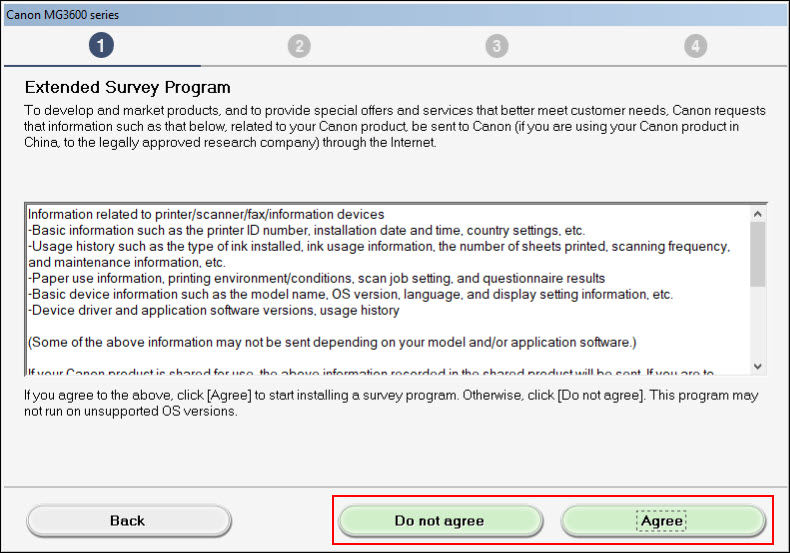This screenshot has height=553, width=790.
Task: Click the line 'Information related to printer/scanner/fax/information devices'
Action: 206,215
